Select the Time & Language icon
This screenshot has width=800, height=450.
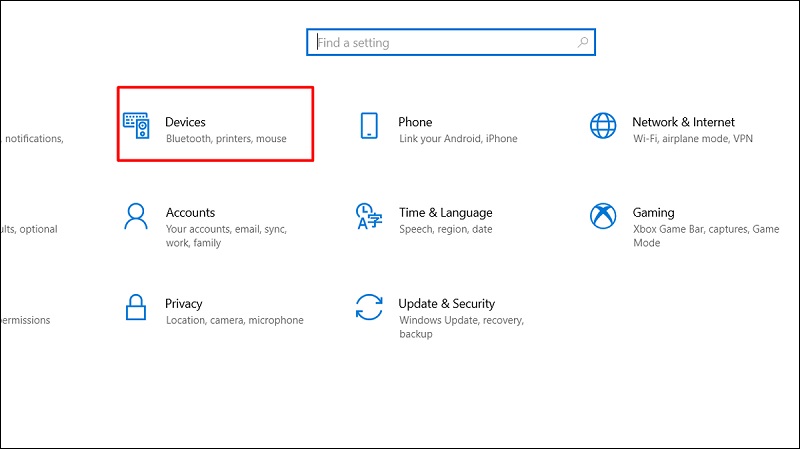coord(369,216)
